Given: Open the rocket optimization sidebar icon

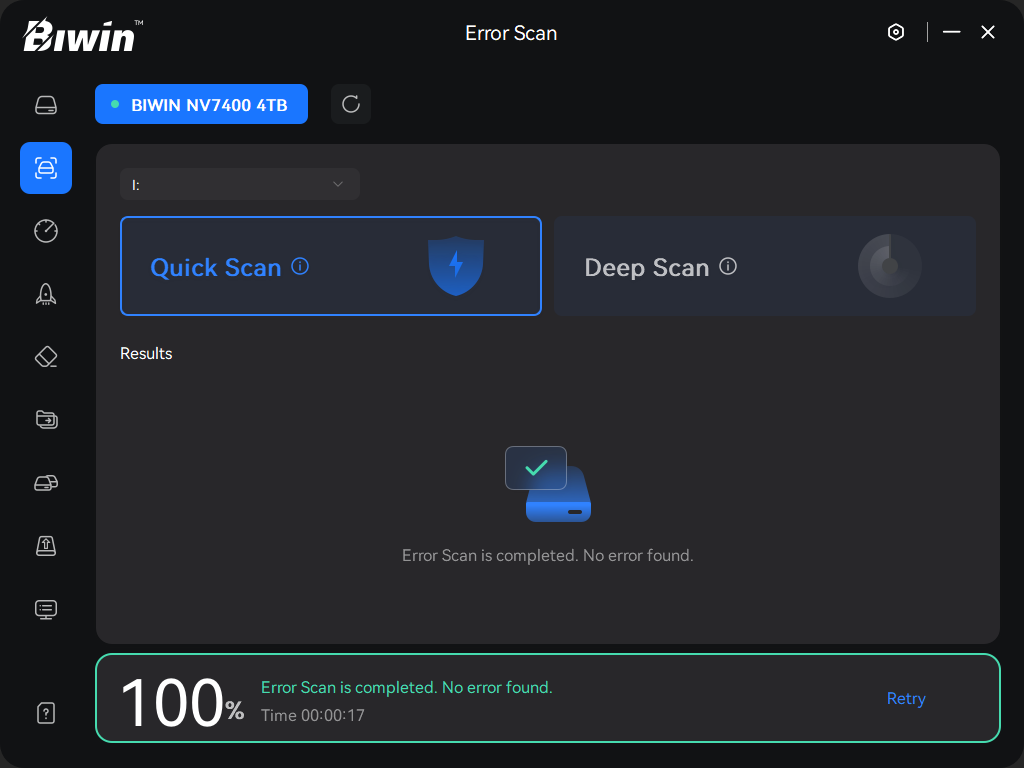Looking at the screenshot, I should point(46,293).
